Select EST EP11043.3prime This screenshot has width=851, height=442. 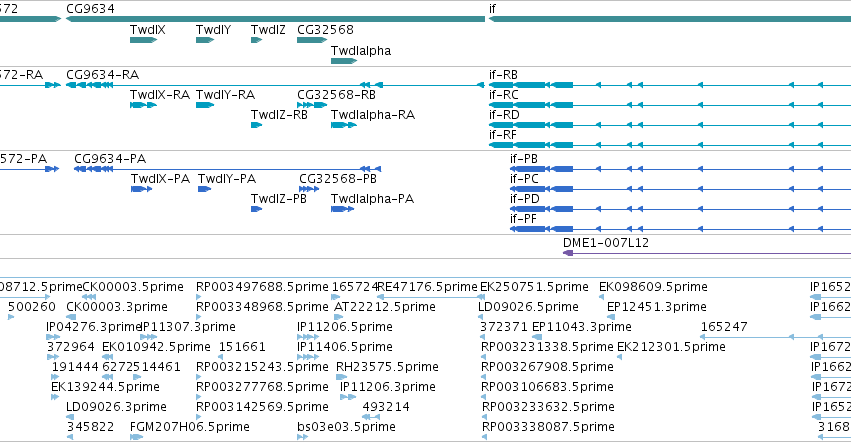click(x=582, y=327)
